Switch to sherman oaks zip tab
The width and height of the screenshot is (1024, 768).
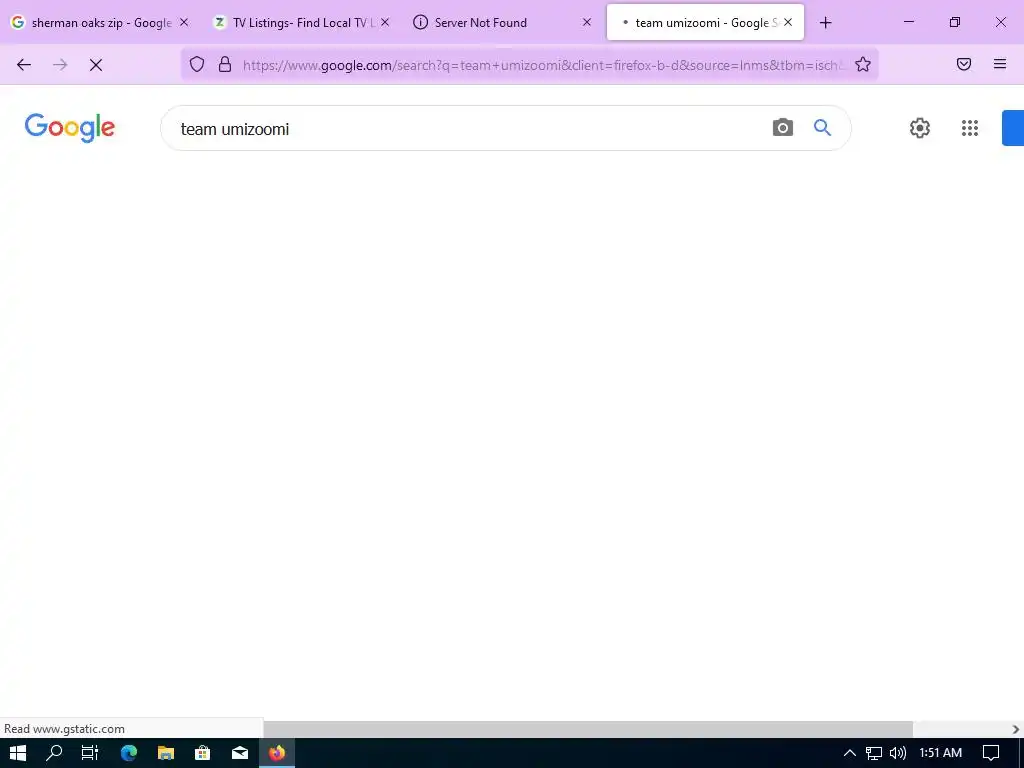tap(101, 23)
